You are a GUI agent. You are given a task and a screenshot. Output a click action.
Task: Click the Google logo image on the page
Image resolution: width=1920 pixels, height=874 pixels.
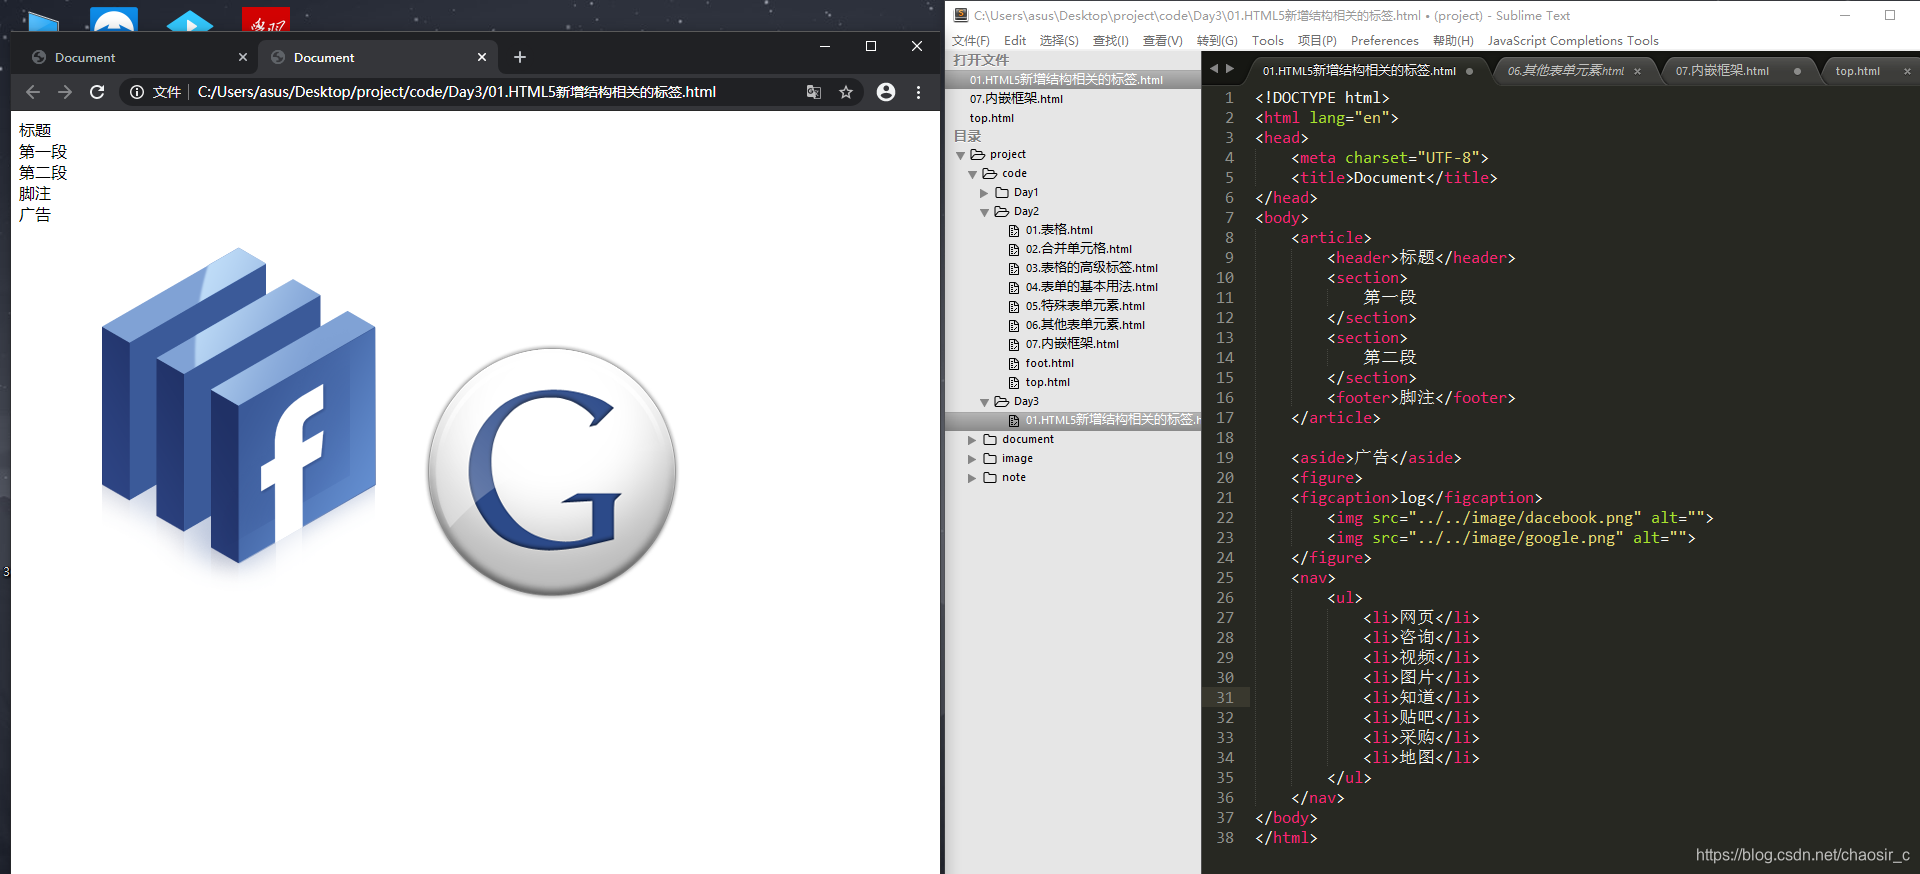pos(552,472)
